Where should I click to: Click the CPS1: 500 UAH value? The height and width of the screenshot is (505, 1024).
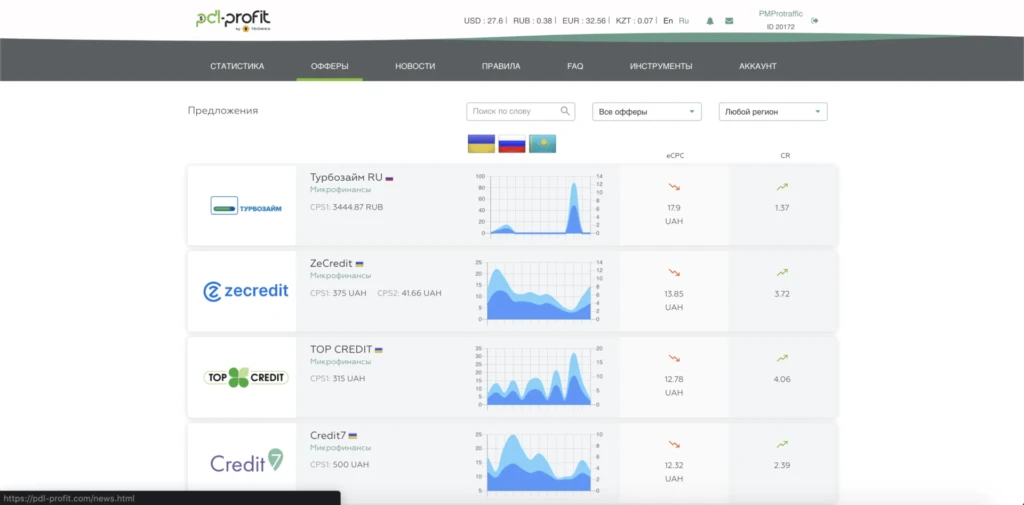coord(340,465)
